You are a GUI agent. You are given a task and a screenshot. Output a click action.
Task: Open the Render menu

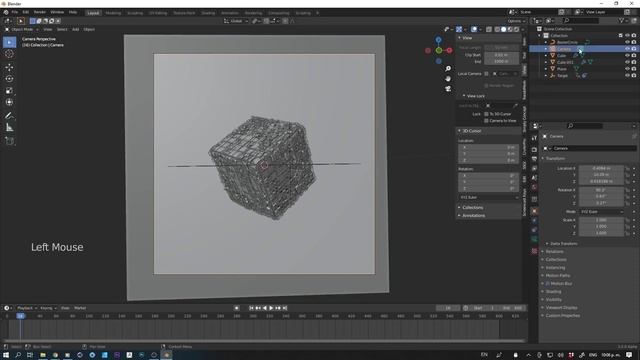point(40,13)
